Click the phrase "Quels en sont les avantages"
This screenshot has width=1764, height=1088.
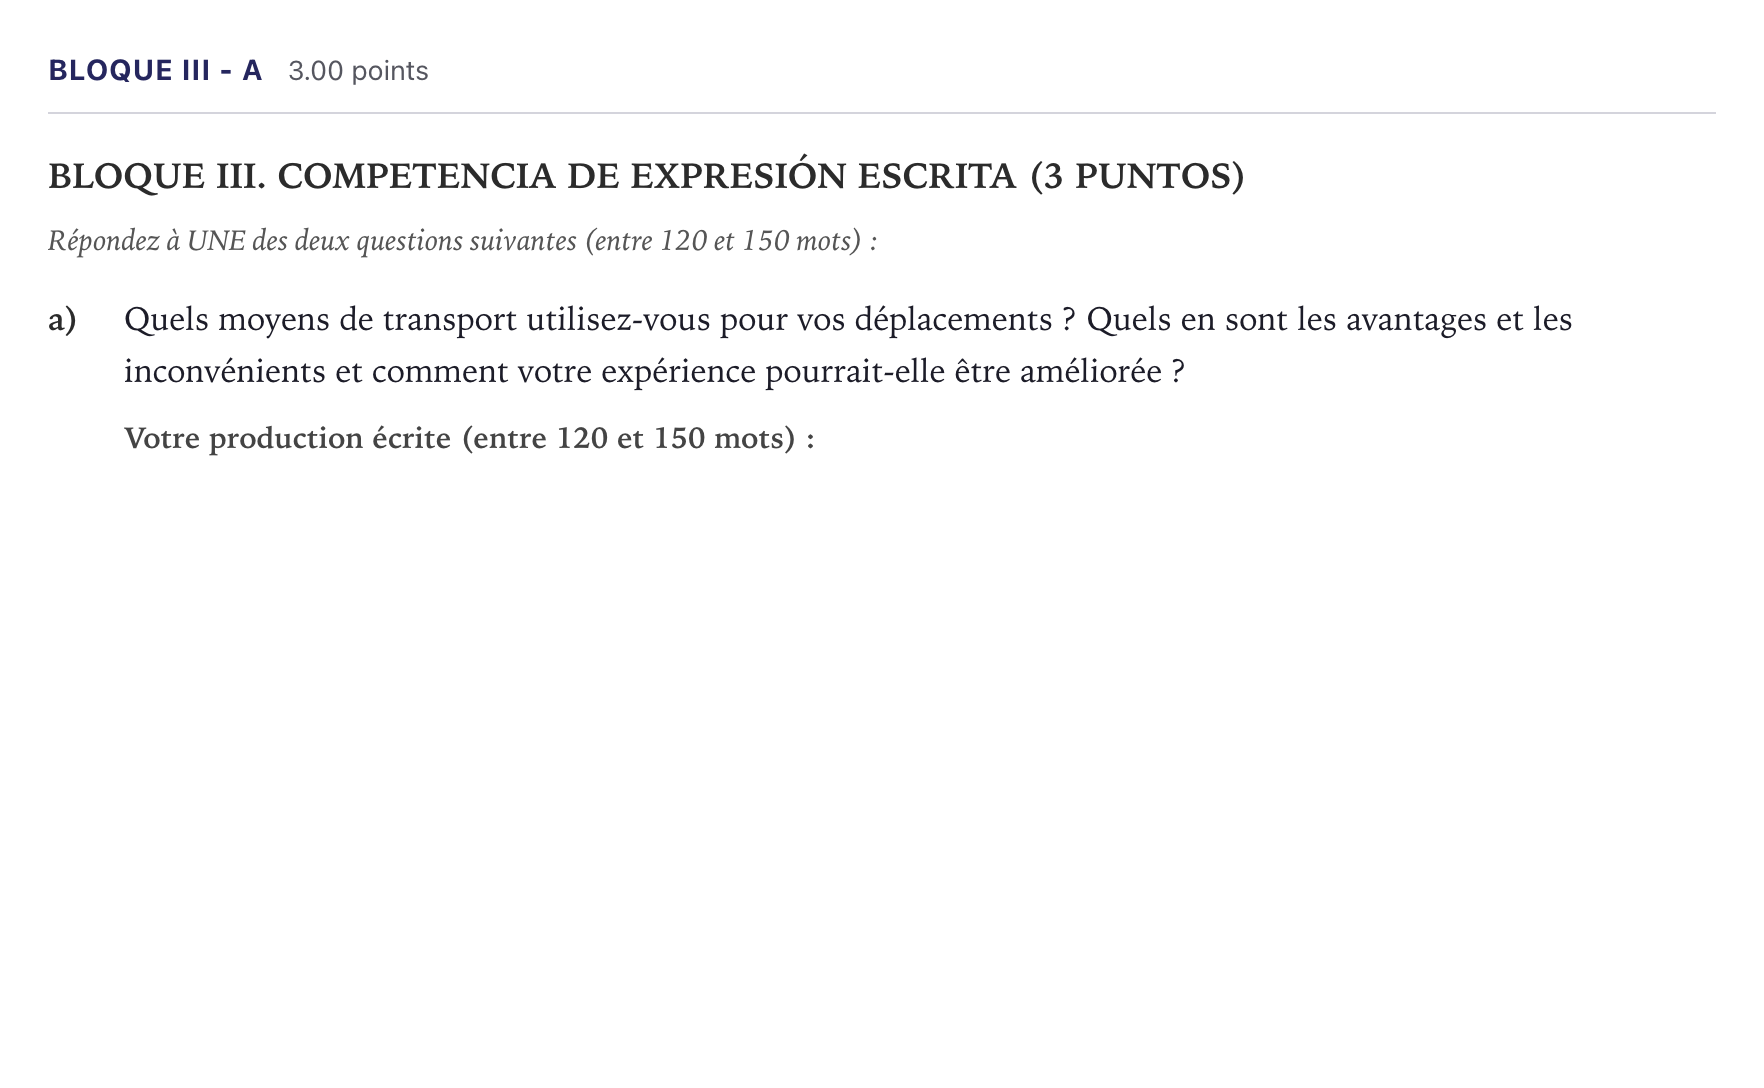click(1287, 320)
